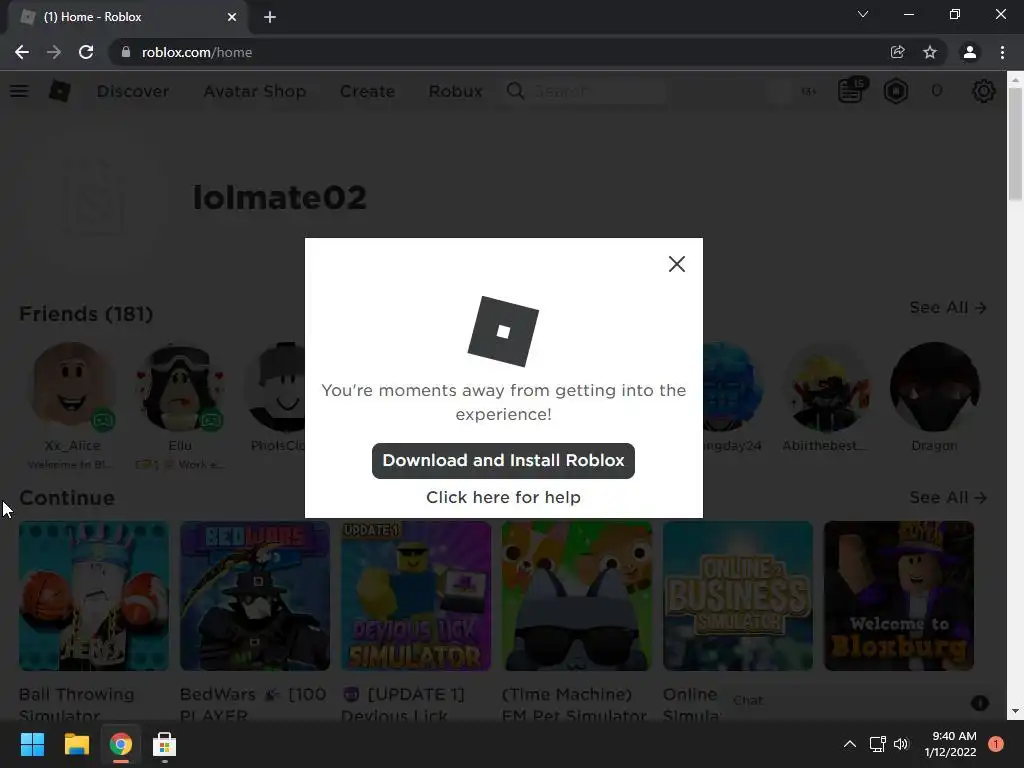Viewport: 1024px width, 768px height.
Task: Show hidden tray icons chevron
Action: click(850, 744)
